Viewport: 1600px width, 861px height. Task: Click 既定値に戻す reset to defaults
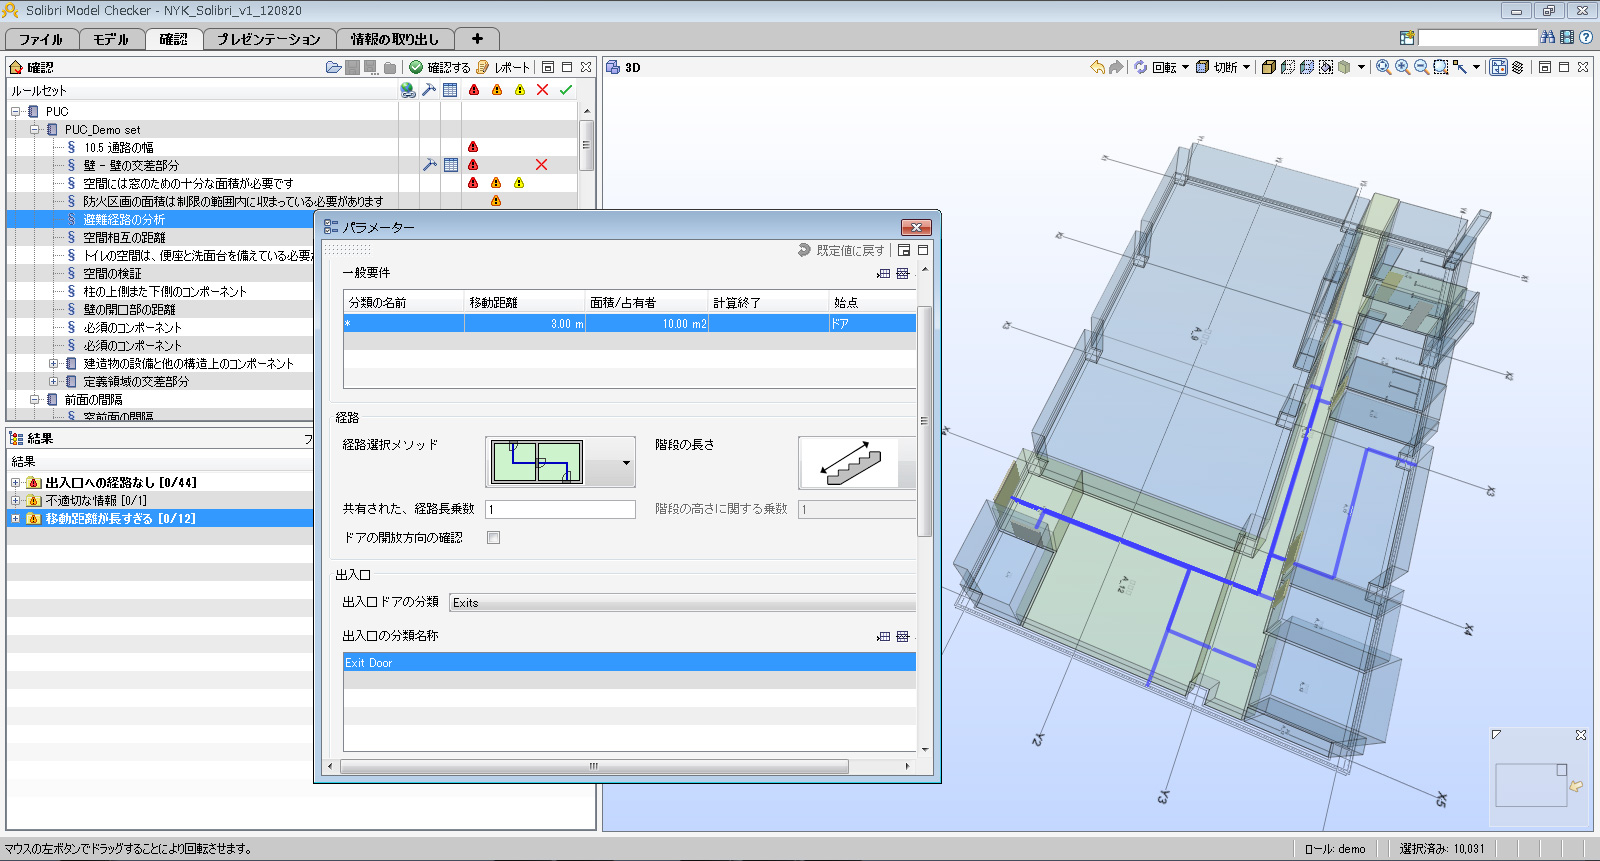point(841,250)
